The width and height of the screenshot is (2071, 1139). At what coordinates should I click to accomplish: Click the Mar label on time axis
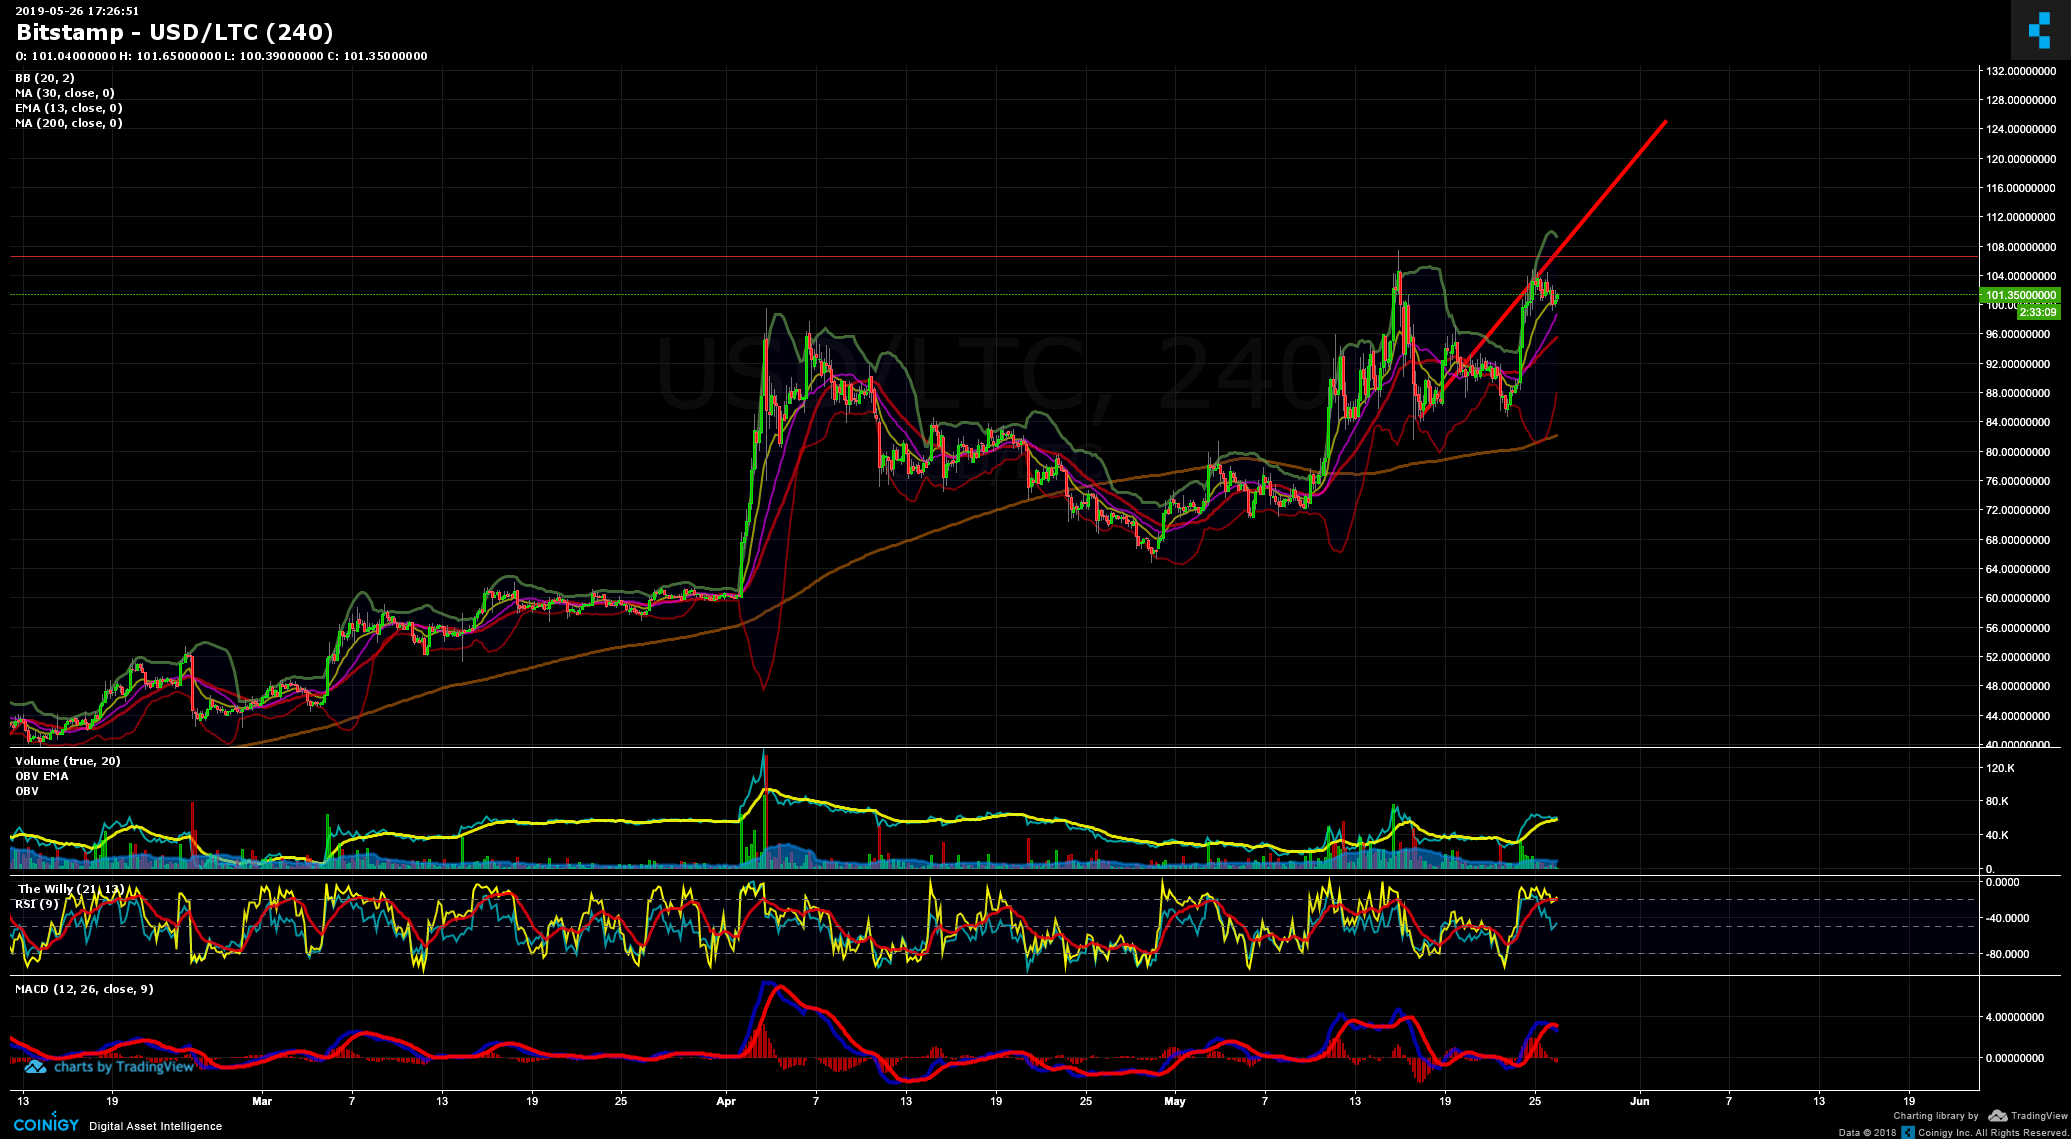(x=262, y=1101)
